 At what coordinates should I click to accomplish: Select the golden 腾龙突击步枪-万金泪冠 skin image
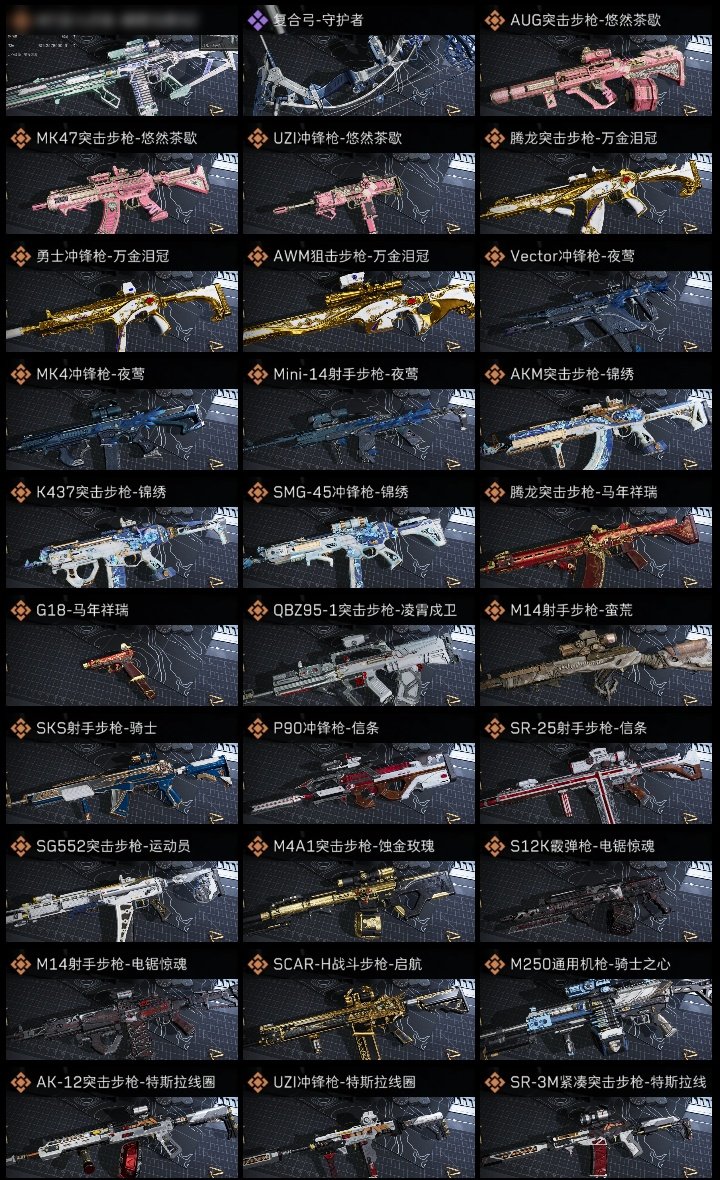click(x=596, y=193)
